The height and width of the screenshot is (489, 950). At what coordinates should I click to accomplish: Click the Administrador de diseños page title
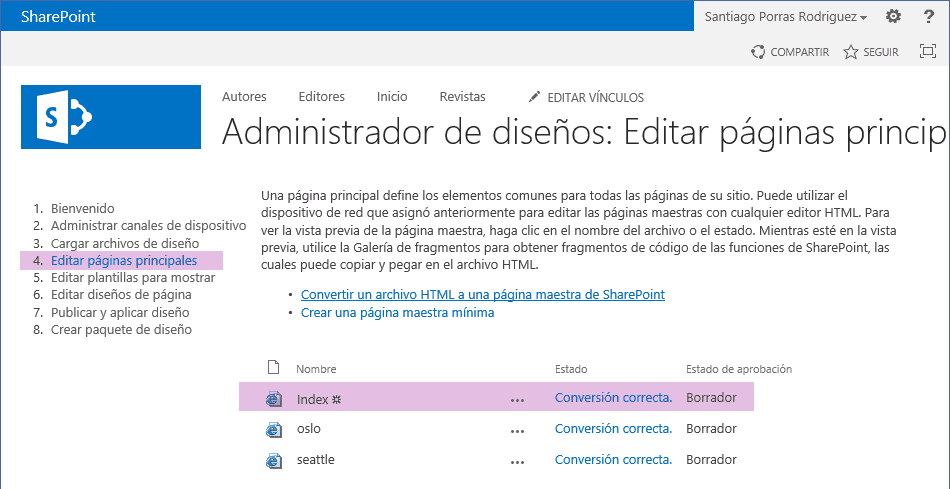583,133
